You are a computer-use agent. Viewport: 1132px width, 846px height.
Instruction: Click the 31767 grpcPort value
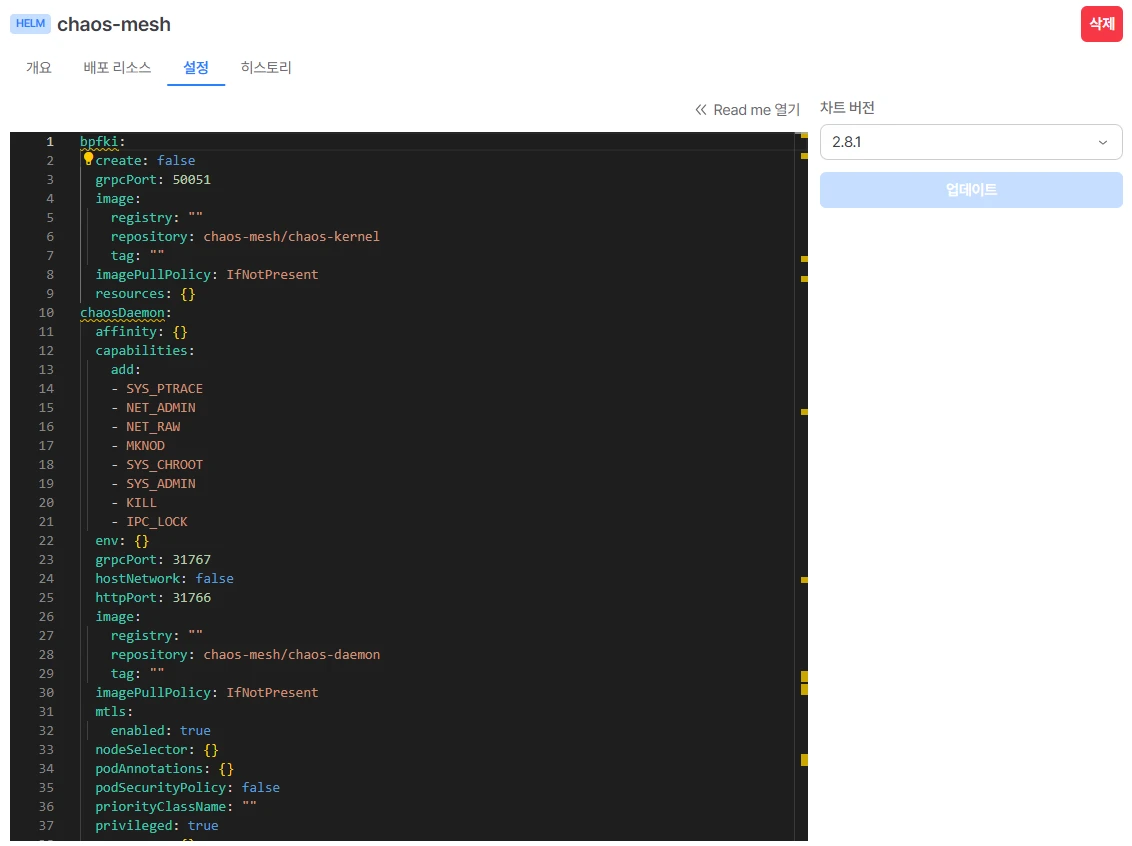click(x=191, y=559)
